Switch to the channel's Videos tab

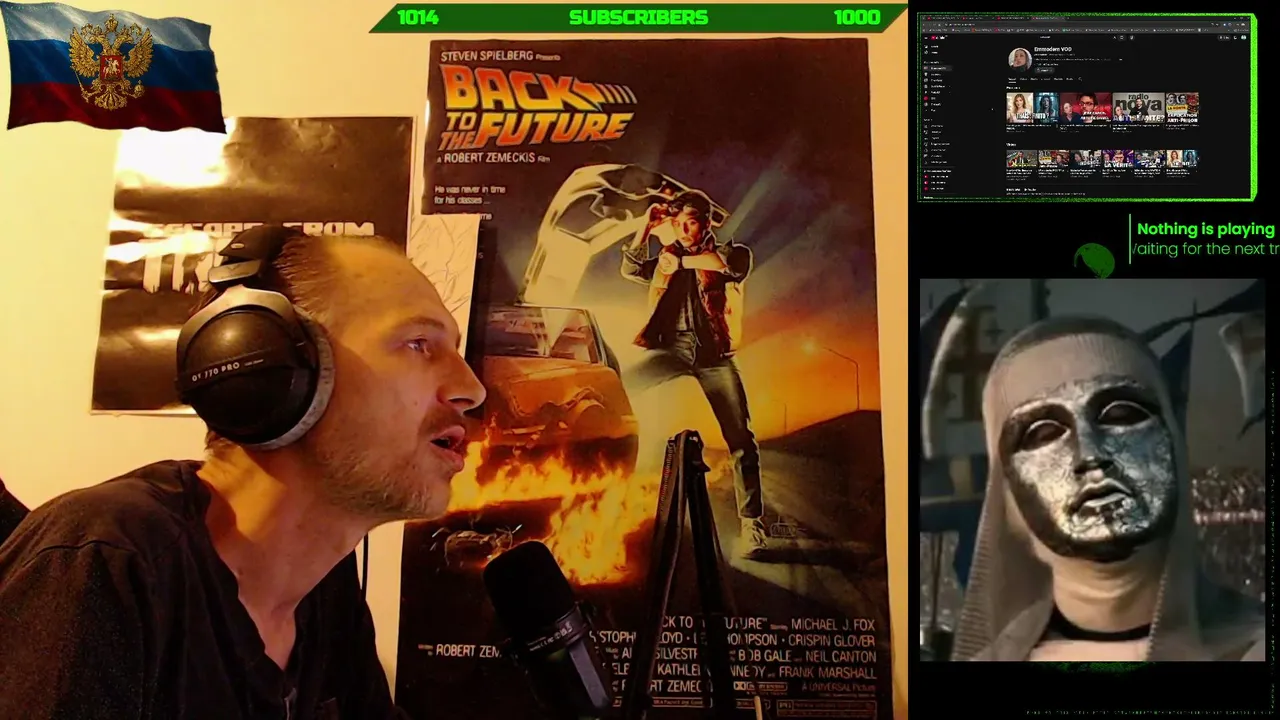tap(1023, 79)
